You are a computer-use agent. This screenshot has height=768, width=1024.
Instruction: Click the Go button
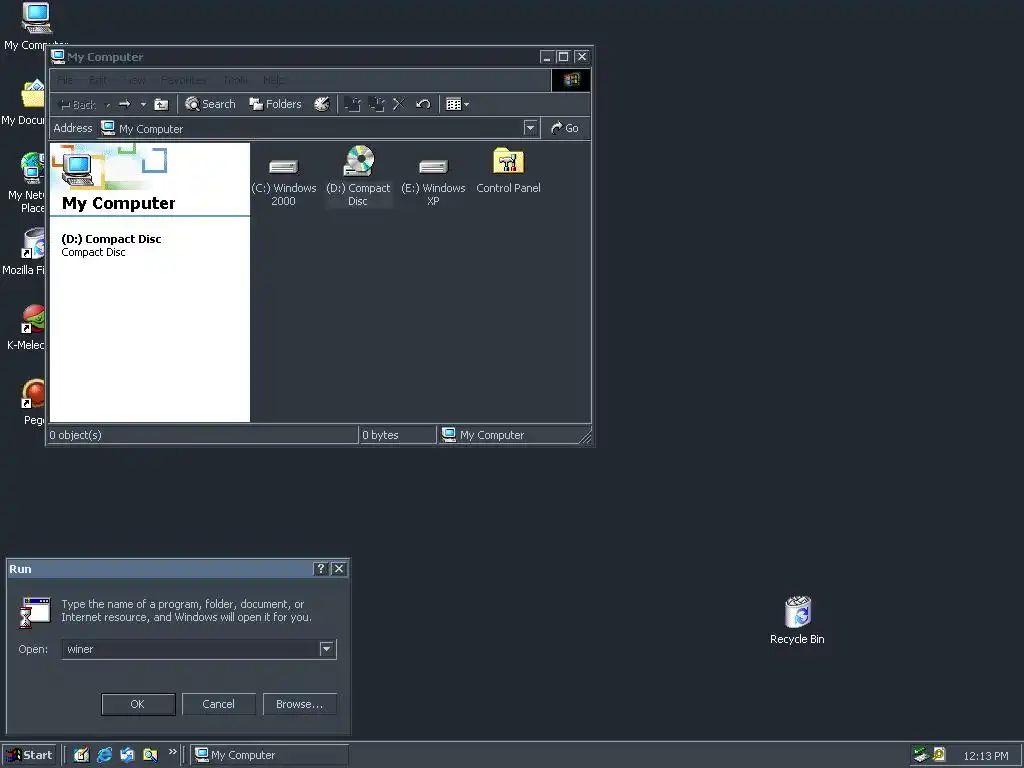point(565,128)
